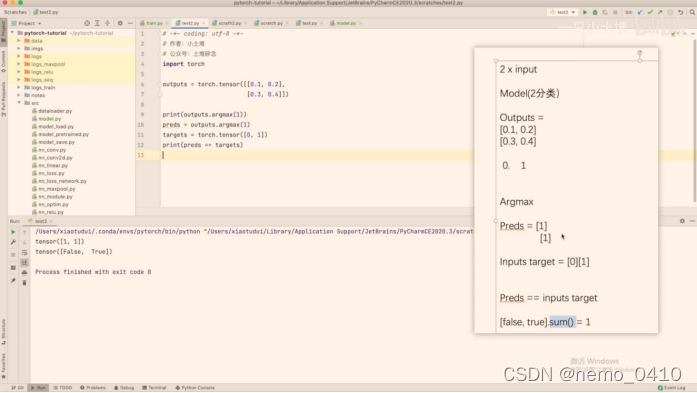
Task: Stop process square icon in Run panel
Action: tap(13, 255)
